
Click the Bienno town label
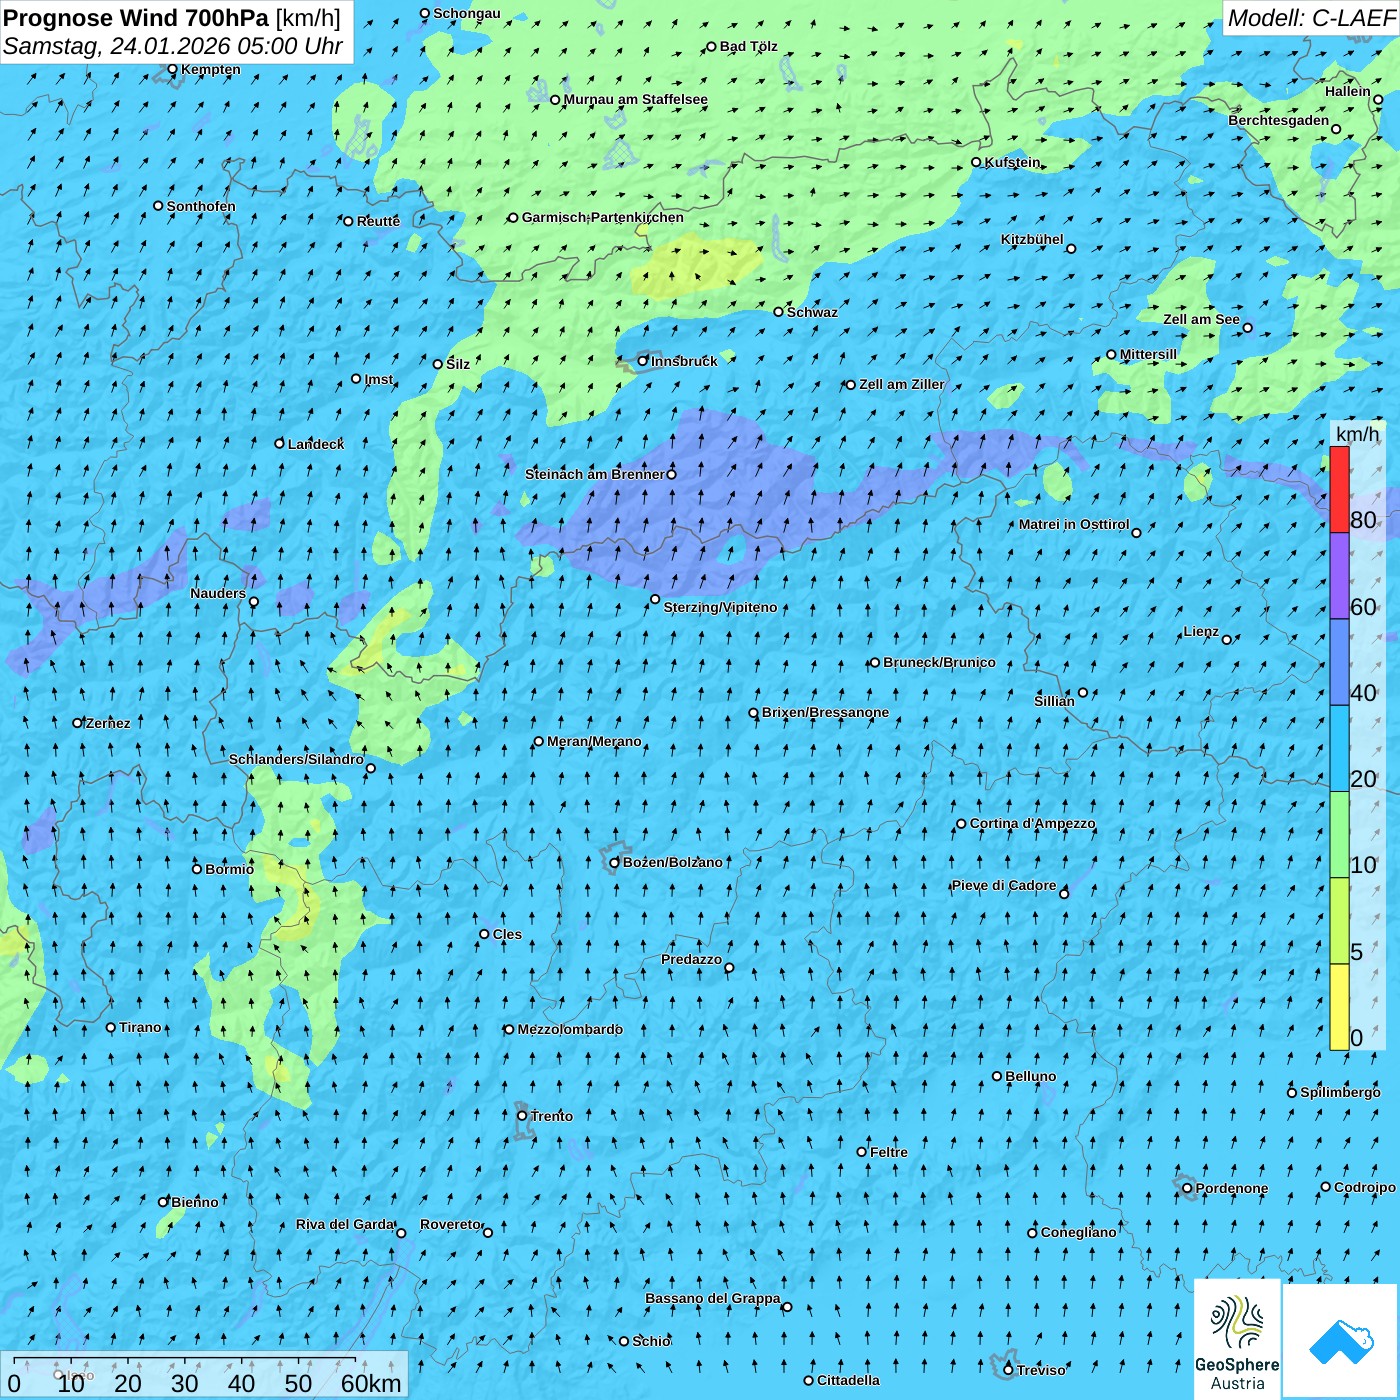click(194, 1202)
